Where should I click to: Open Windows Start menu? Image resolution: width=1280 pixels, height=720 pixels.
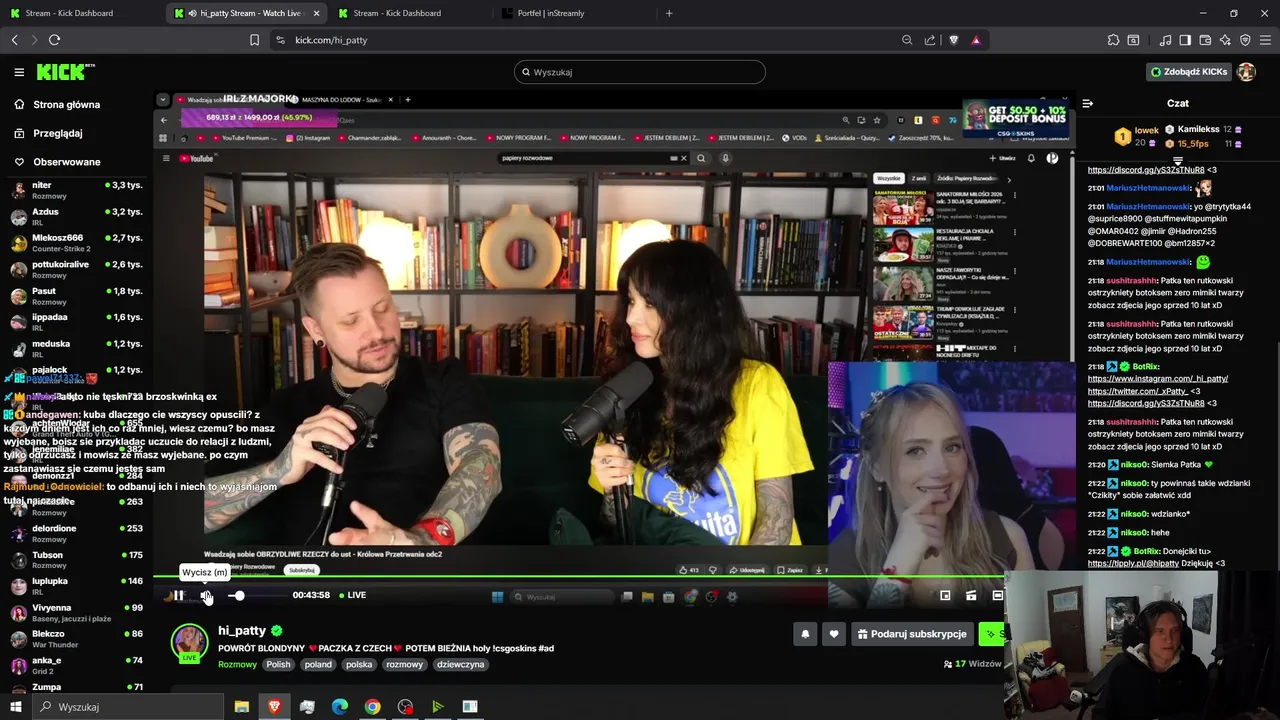click(x=15, y=707)
